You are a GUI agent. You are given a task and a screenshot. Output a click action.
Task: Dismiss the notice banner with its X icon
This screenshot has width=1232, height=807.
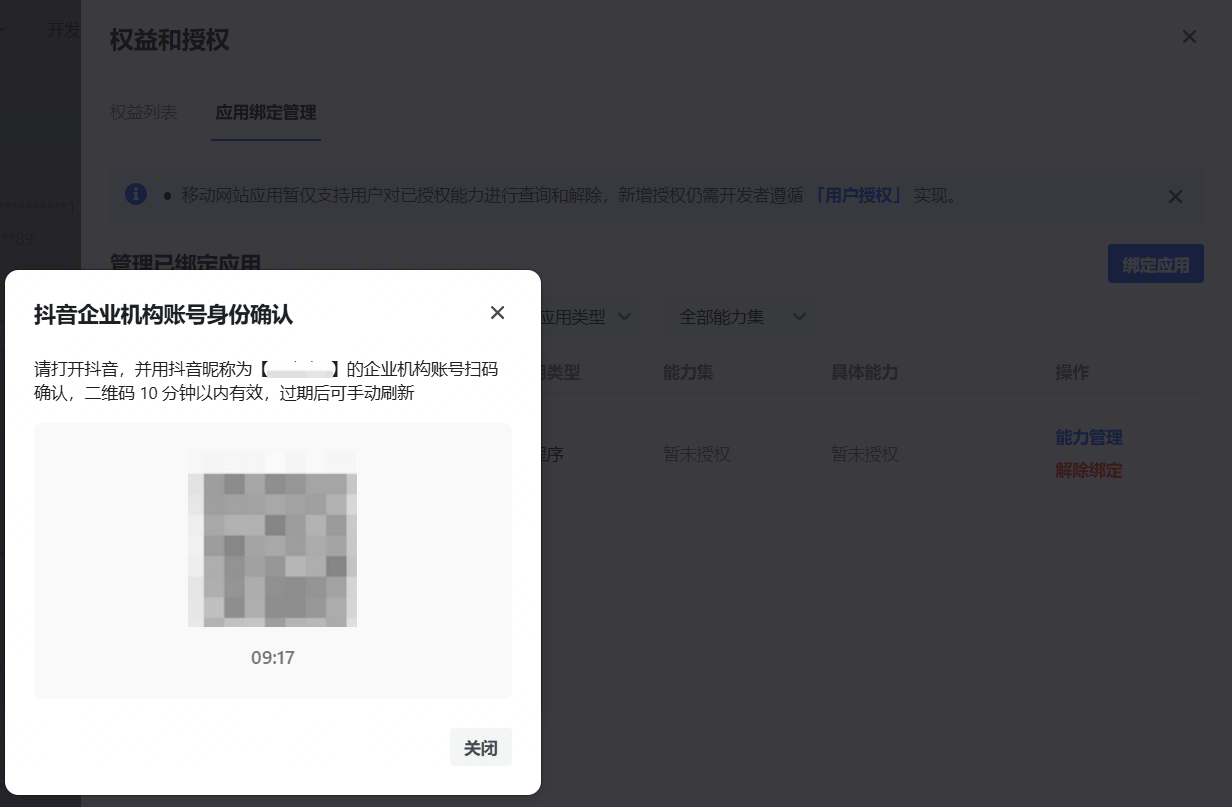[1175, 196]
